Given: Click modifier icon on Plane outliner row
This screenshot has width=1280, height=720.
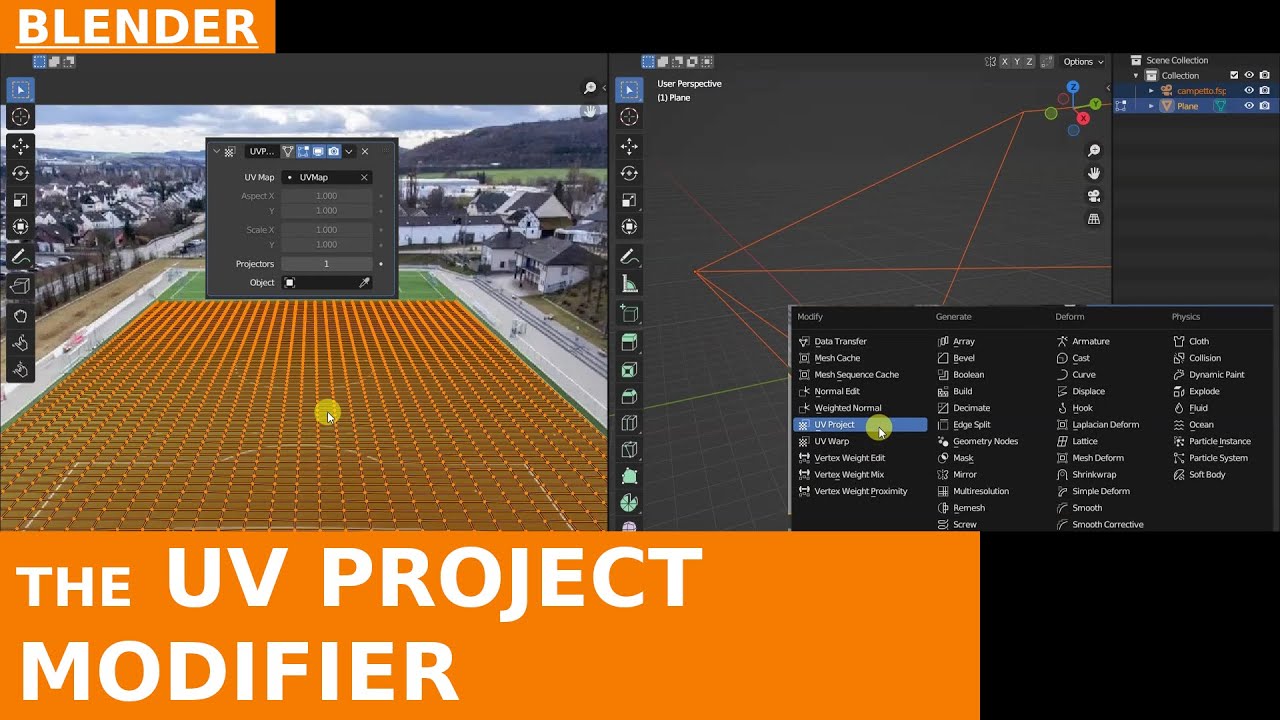Looking at the screenshot, I should [1220, 106].
